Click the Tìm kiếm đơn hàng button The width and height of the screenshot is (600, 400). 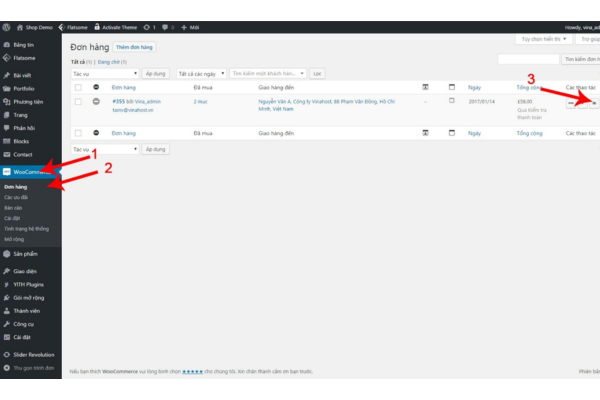coord(581,59)
